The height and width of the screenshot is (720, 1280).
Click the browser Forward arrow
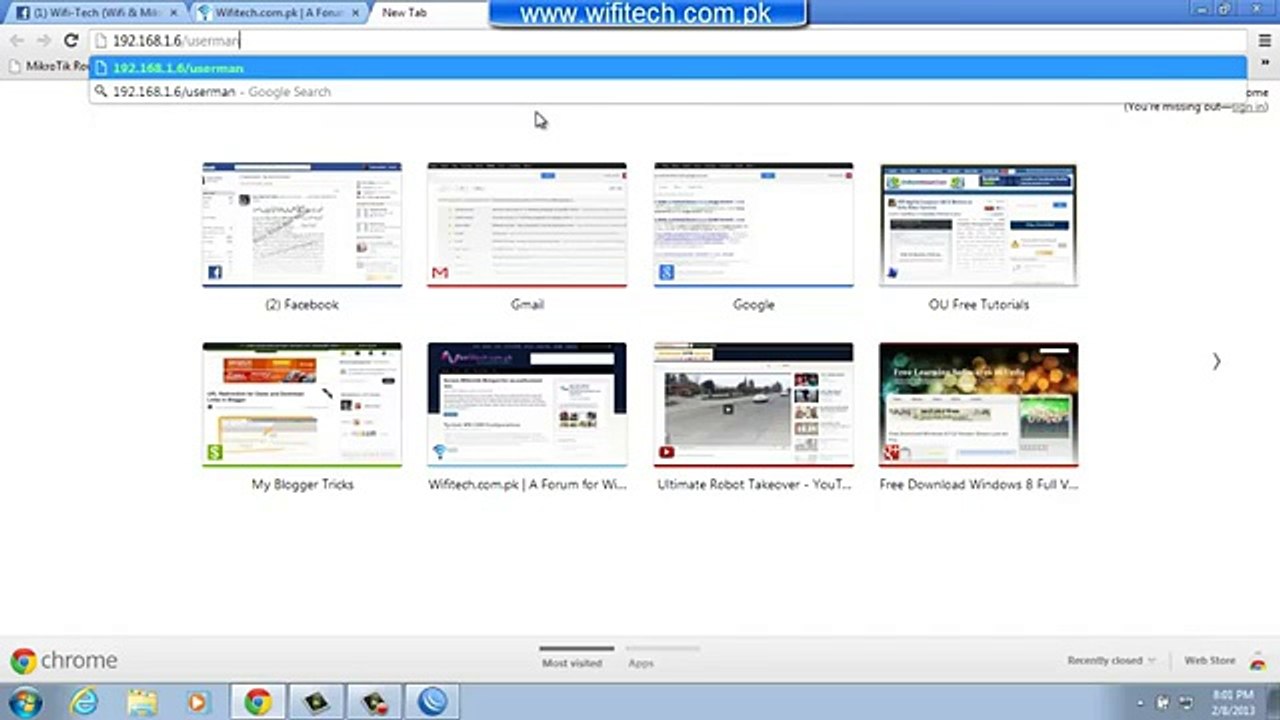point(43,41)
